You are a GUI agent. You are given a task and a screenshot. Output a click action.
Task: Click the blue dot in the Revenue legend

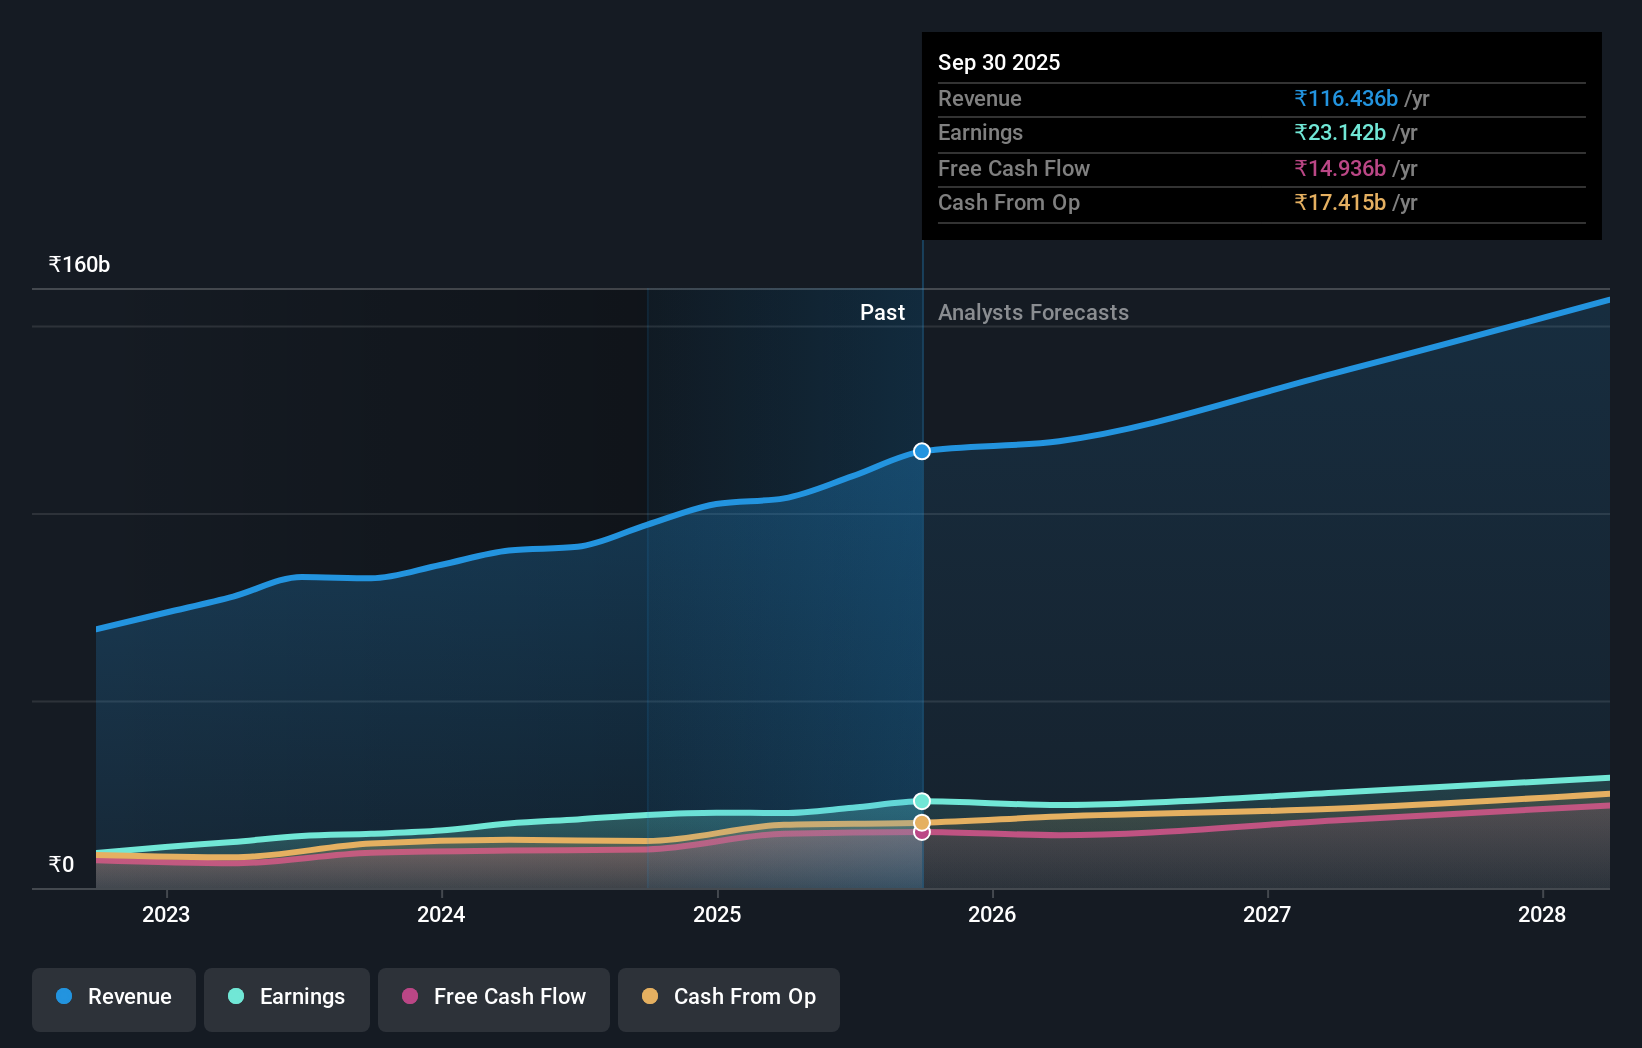tap(65, 997)
